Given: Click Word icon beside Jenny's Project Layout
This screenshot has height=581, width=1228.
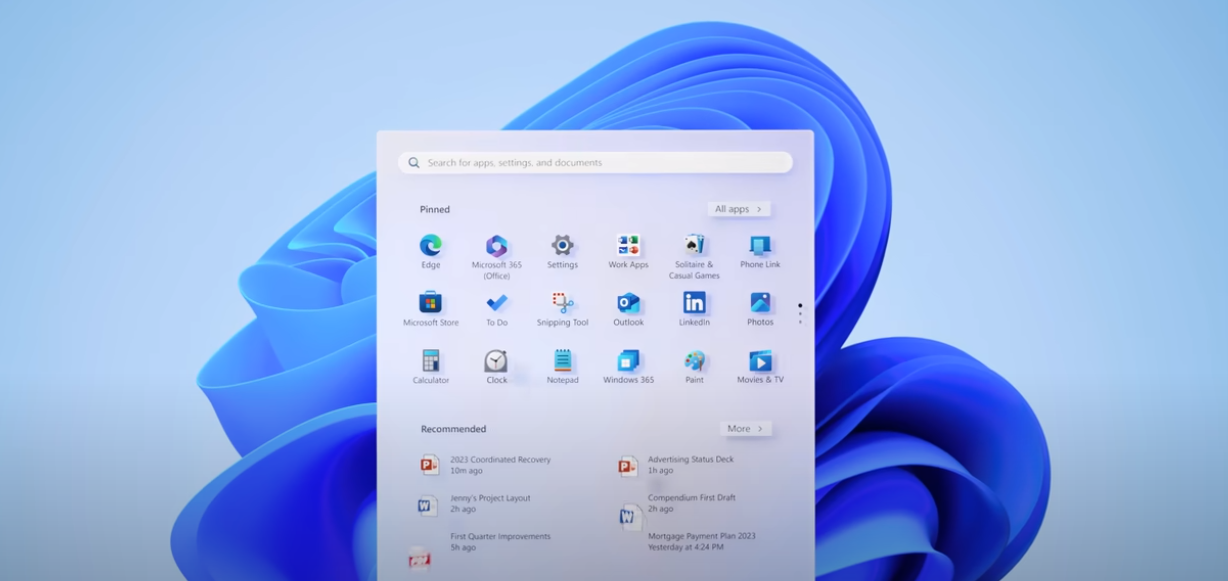Looking at the screenshot, I should [x=427, y=506].
